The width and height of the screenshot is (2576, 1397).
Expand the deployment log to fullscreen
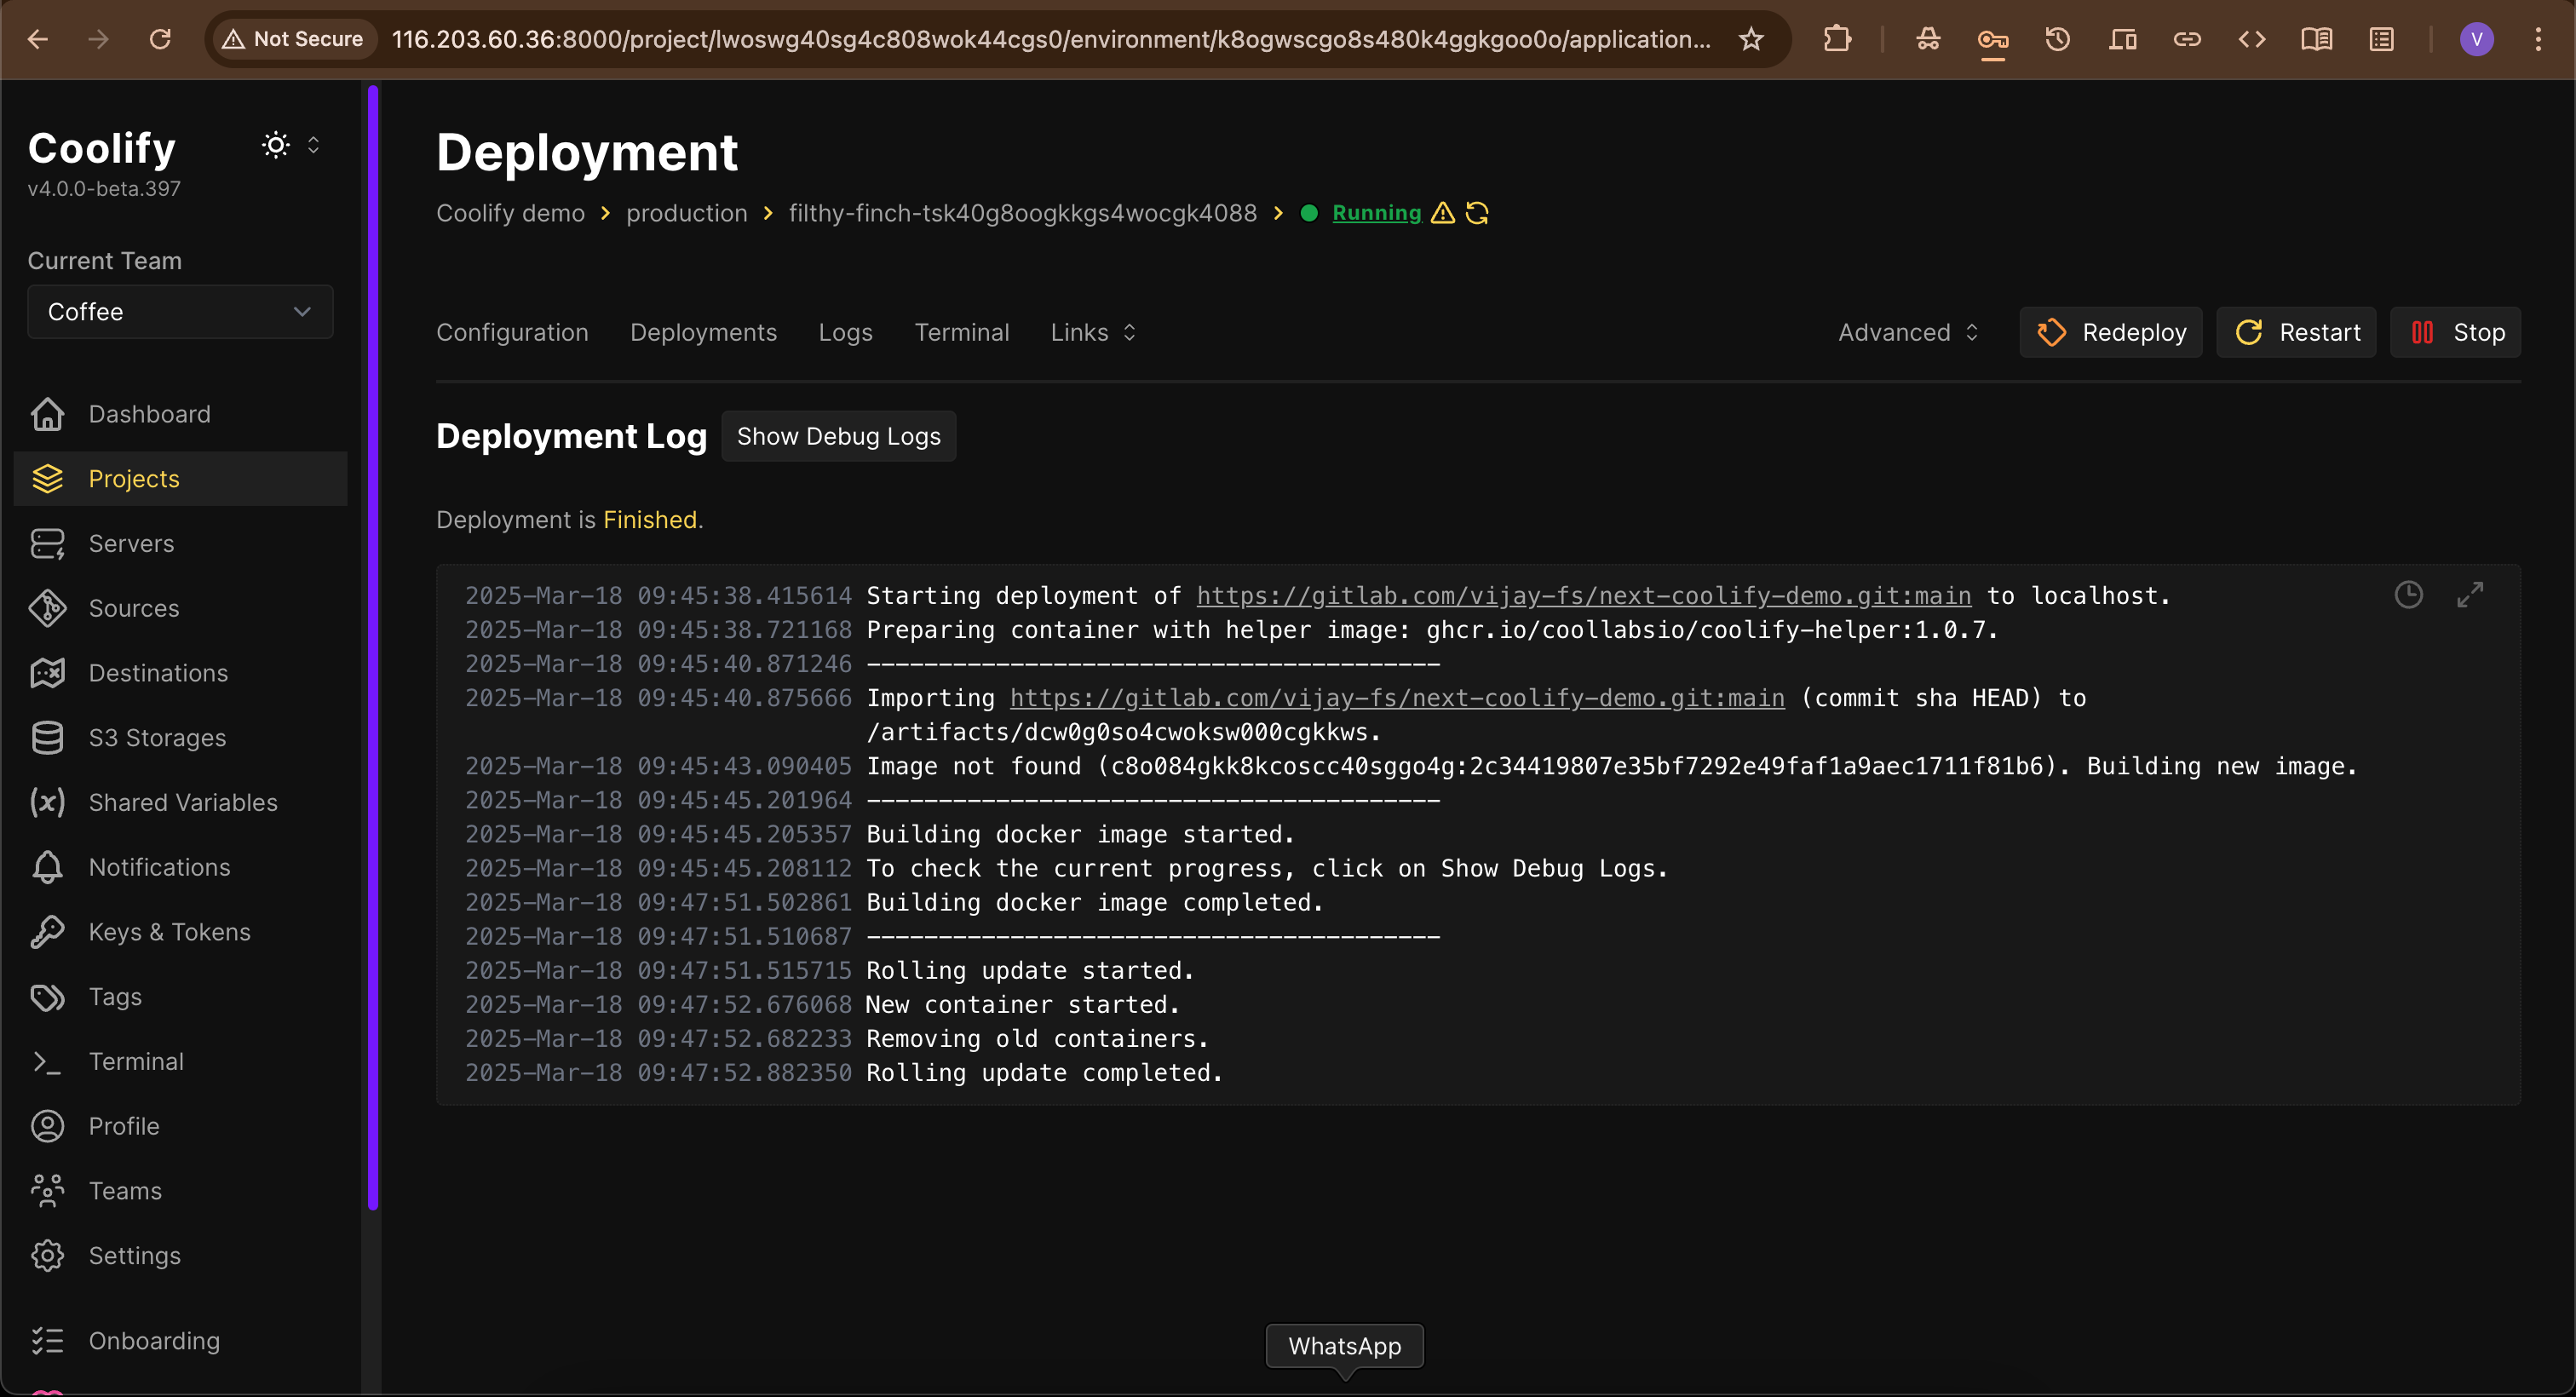coord(2470,595)
